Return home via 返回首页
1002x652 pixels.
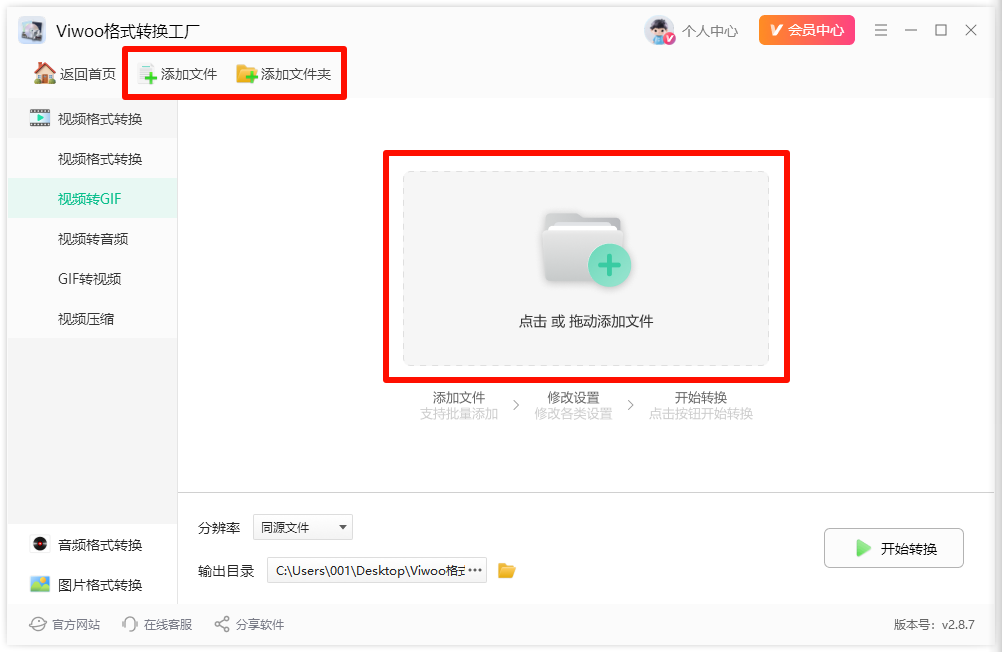tap(75, 74)
